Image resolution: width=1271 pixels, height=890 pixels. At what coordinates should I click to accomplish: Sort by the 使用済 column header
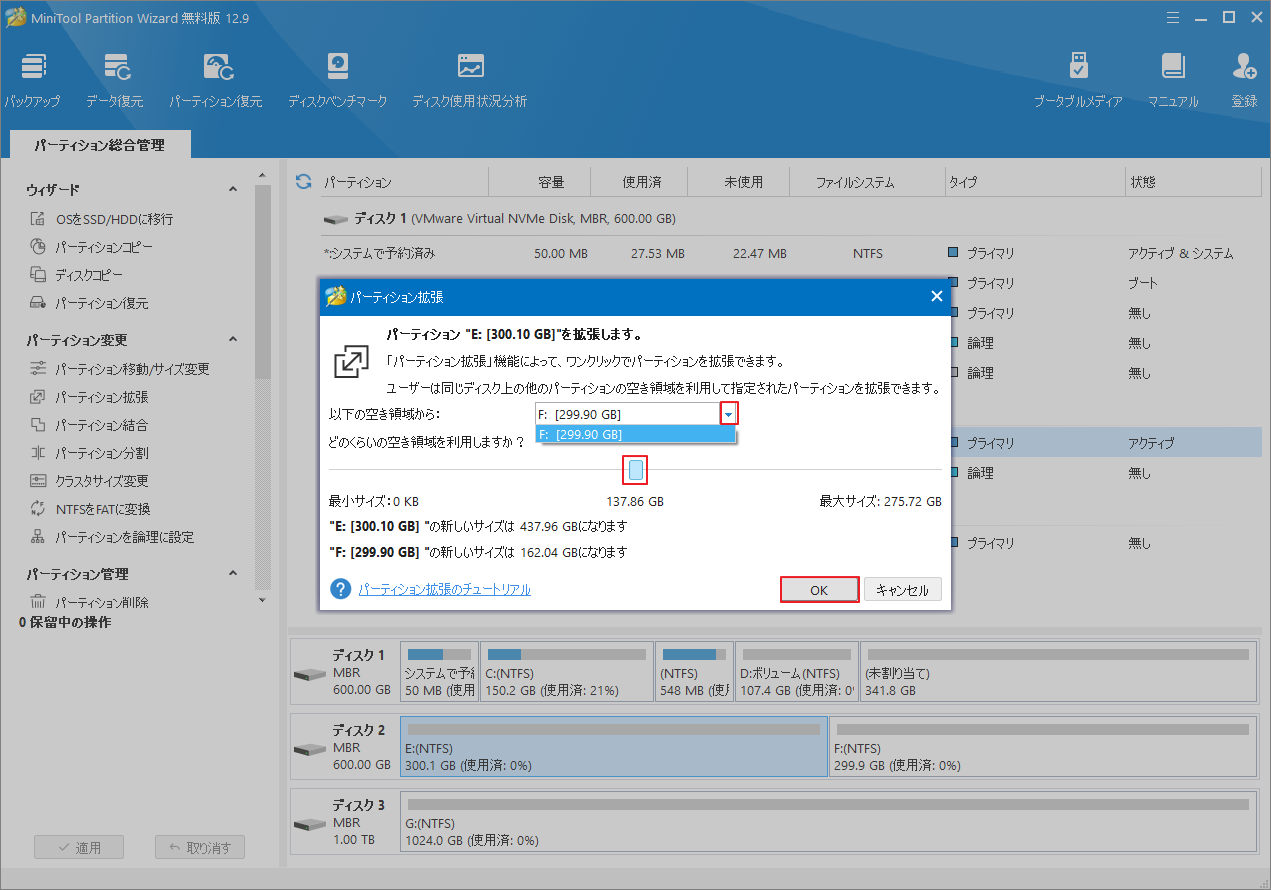click(641, 182)
